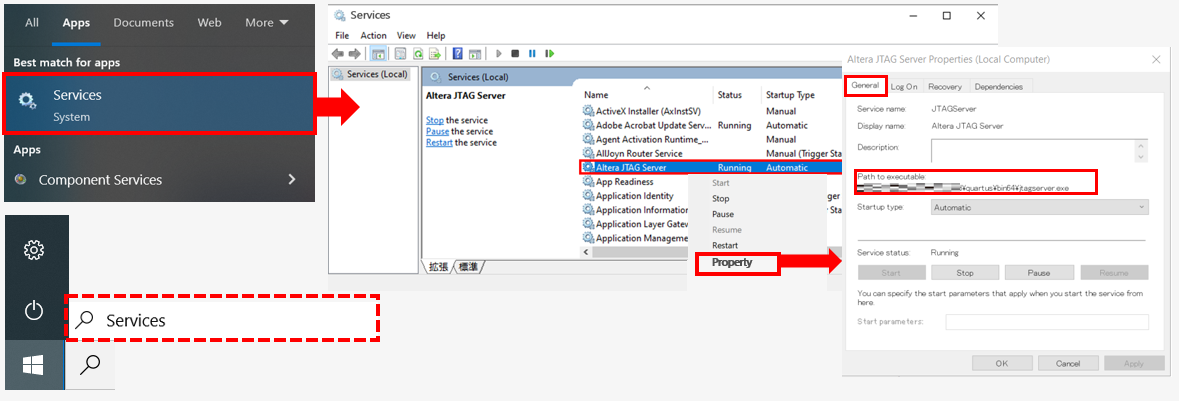Click the Refresh toolbar icon
This screenshot has width=1179, height=401.
coord(417,54)
